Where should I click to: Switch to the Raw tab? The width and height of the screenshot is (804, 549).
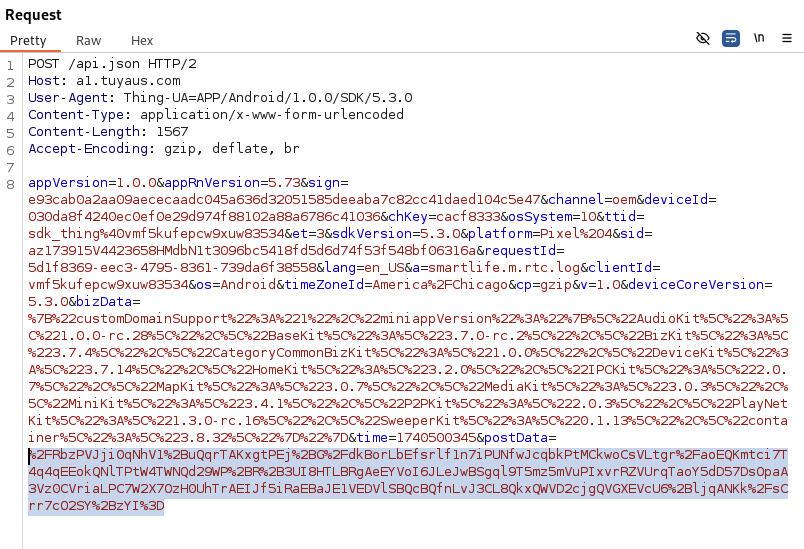point(88,40)
